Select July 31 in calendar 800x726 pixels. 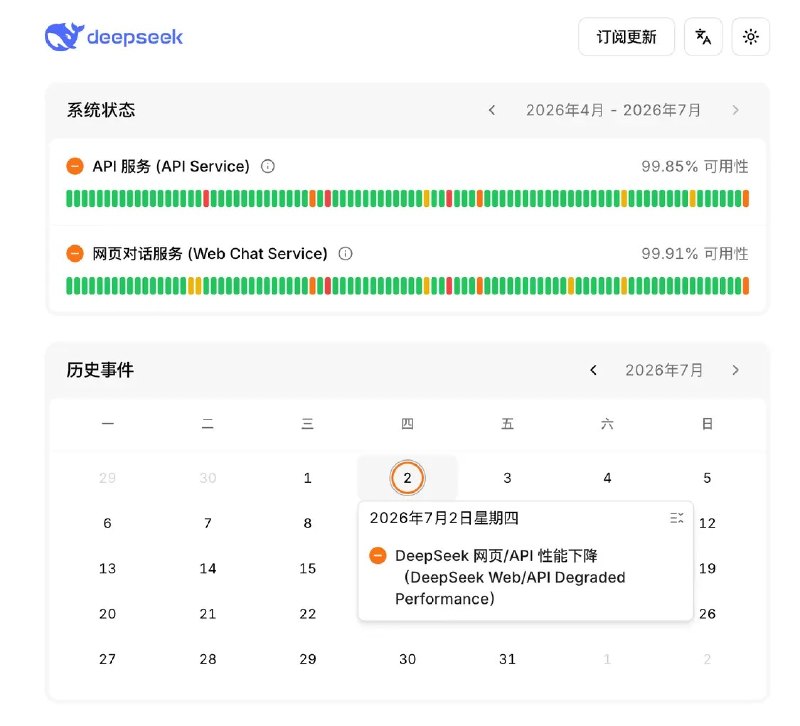tap(507, 660)
